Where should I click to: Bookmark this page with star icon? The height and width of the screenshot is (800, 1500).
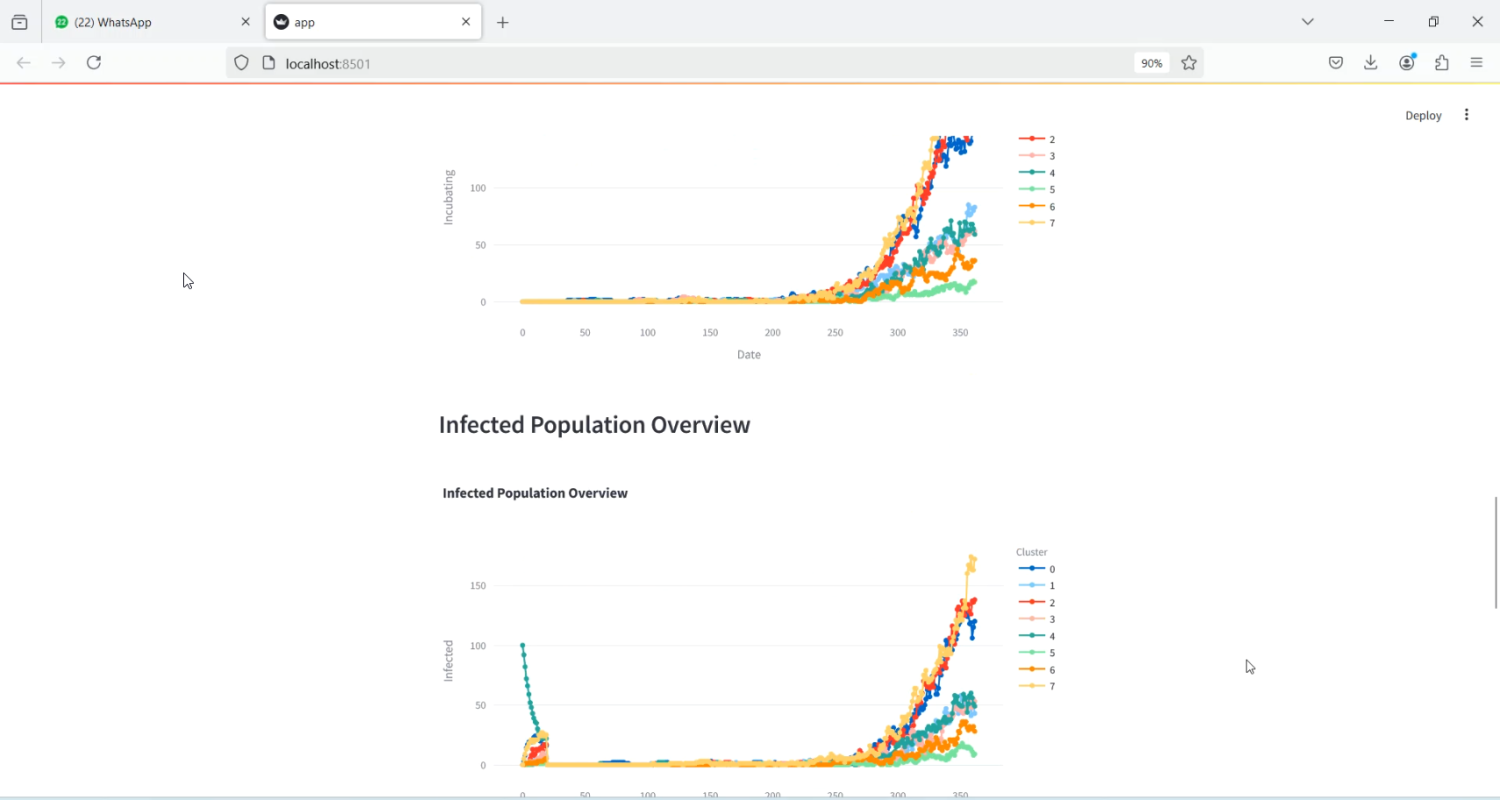[x=1189, y=63]
